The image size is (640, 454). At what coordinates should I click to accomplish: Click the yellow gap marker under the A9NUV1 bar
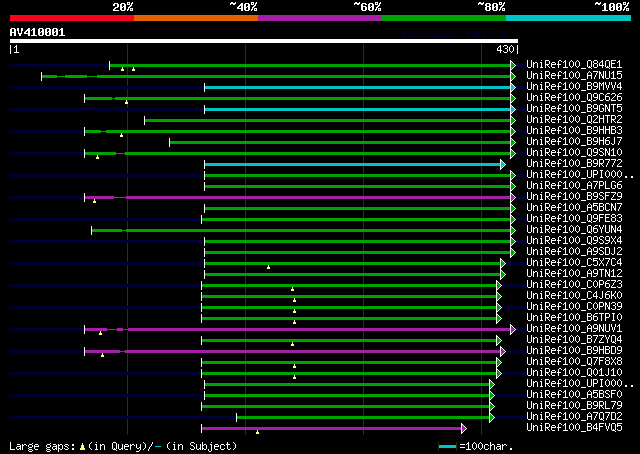click(100, 333)
